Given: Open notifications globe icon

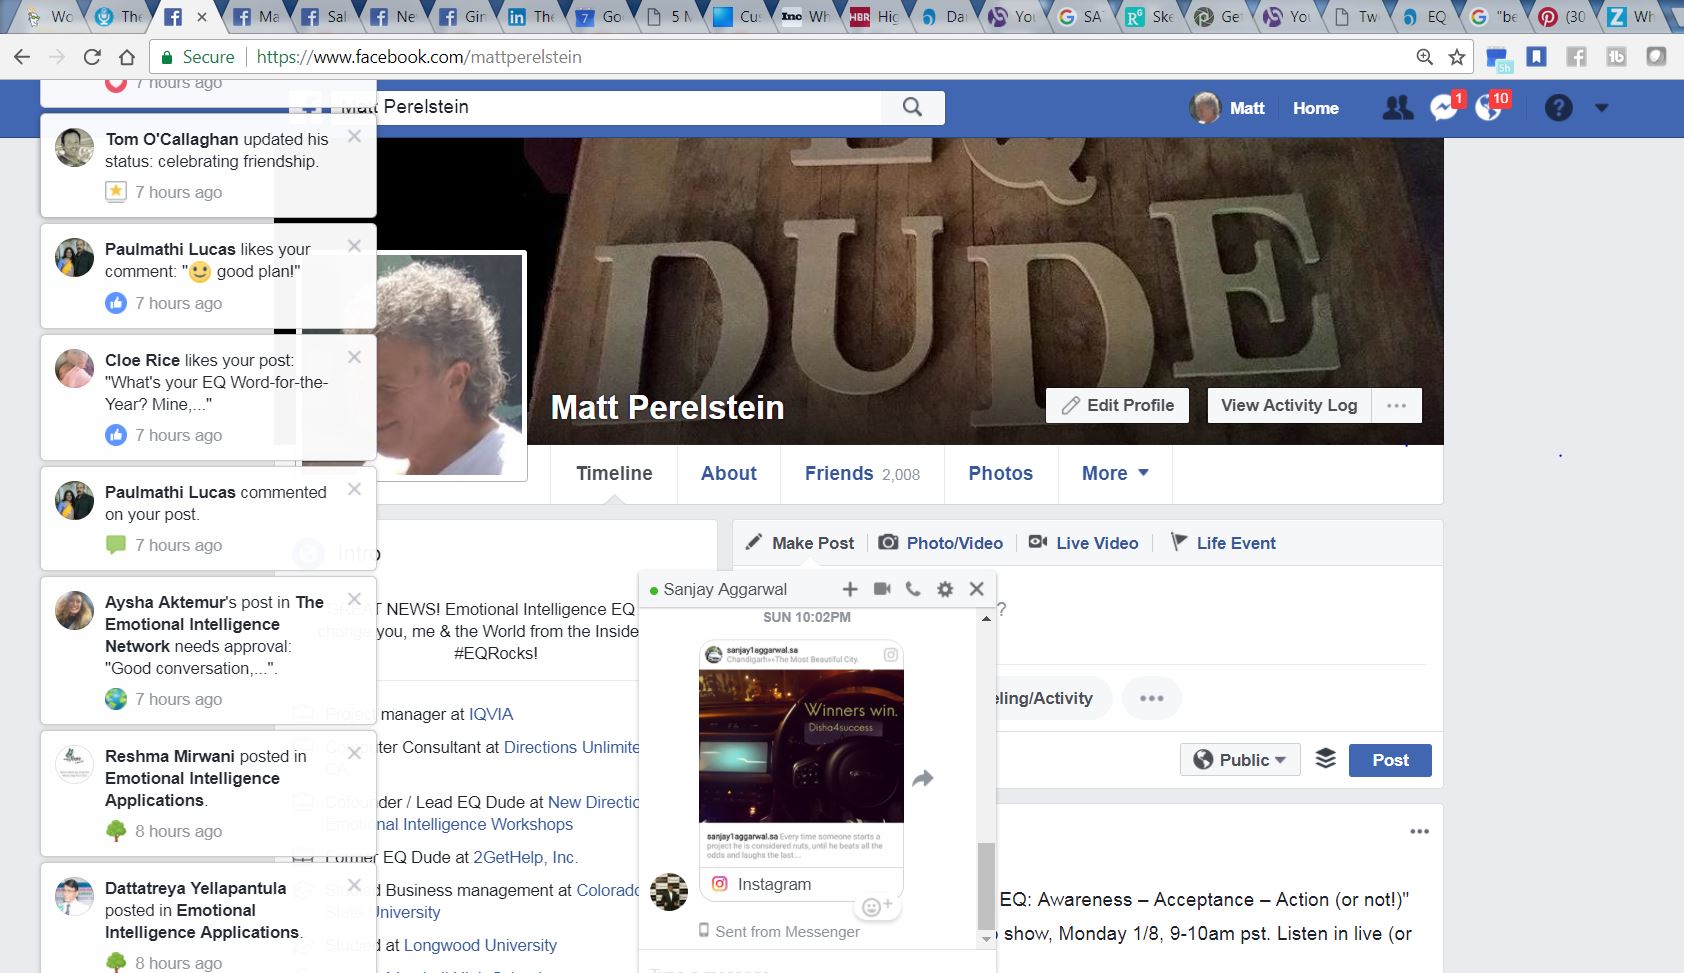Looking at the screenshot, I should click(1489, 108).
